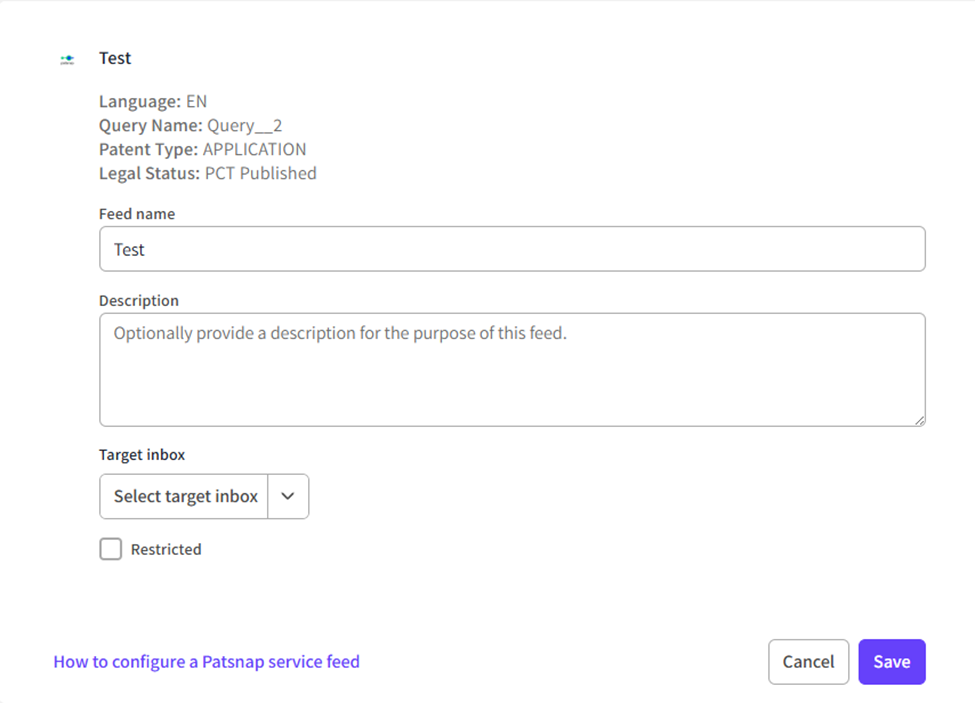Click the APPLICATION patent type value
Screen dimensions: 975x703
pos(254,149)
